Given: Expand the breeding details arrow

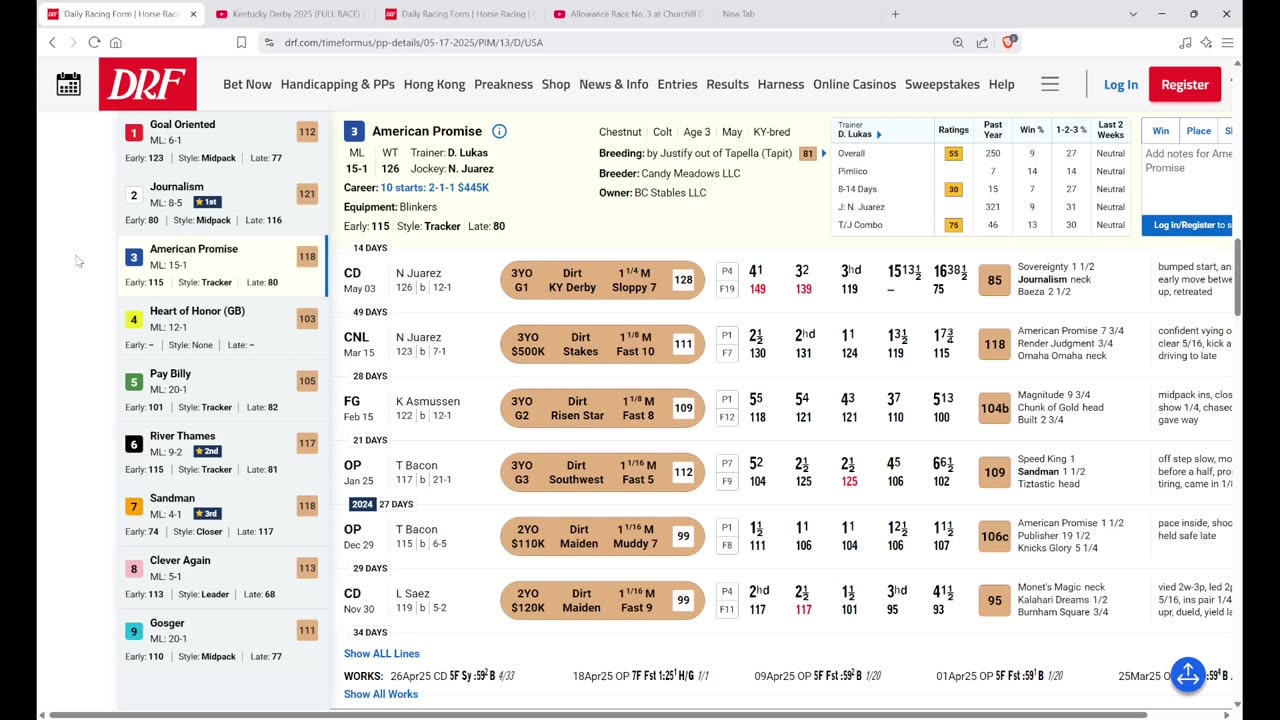Looking at the screenshot, I should point(824,153).
